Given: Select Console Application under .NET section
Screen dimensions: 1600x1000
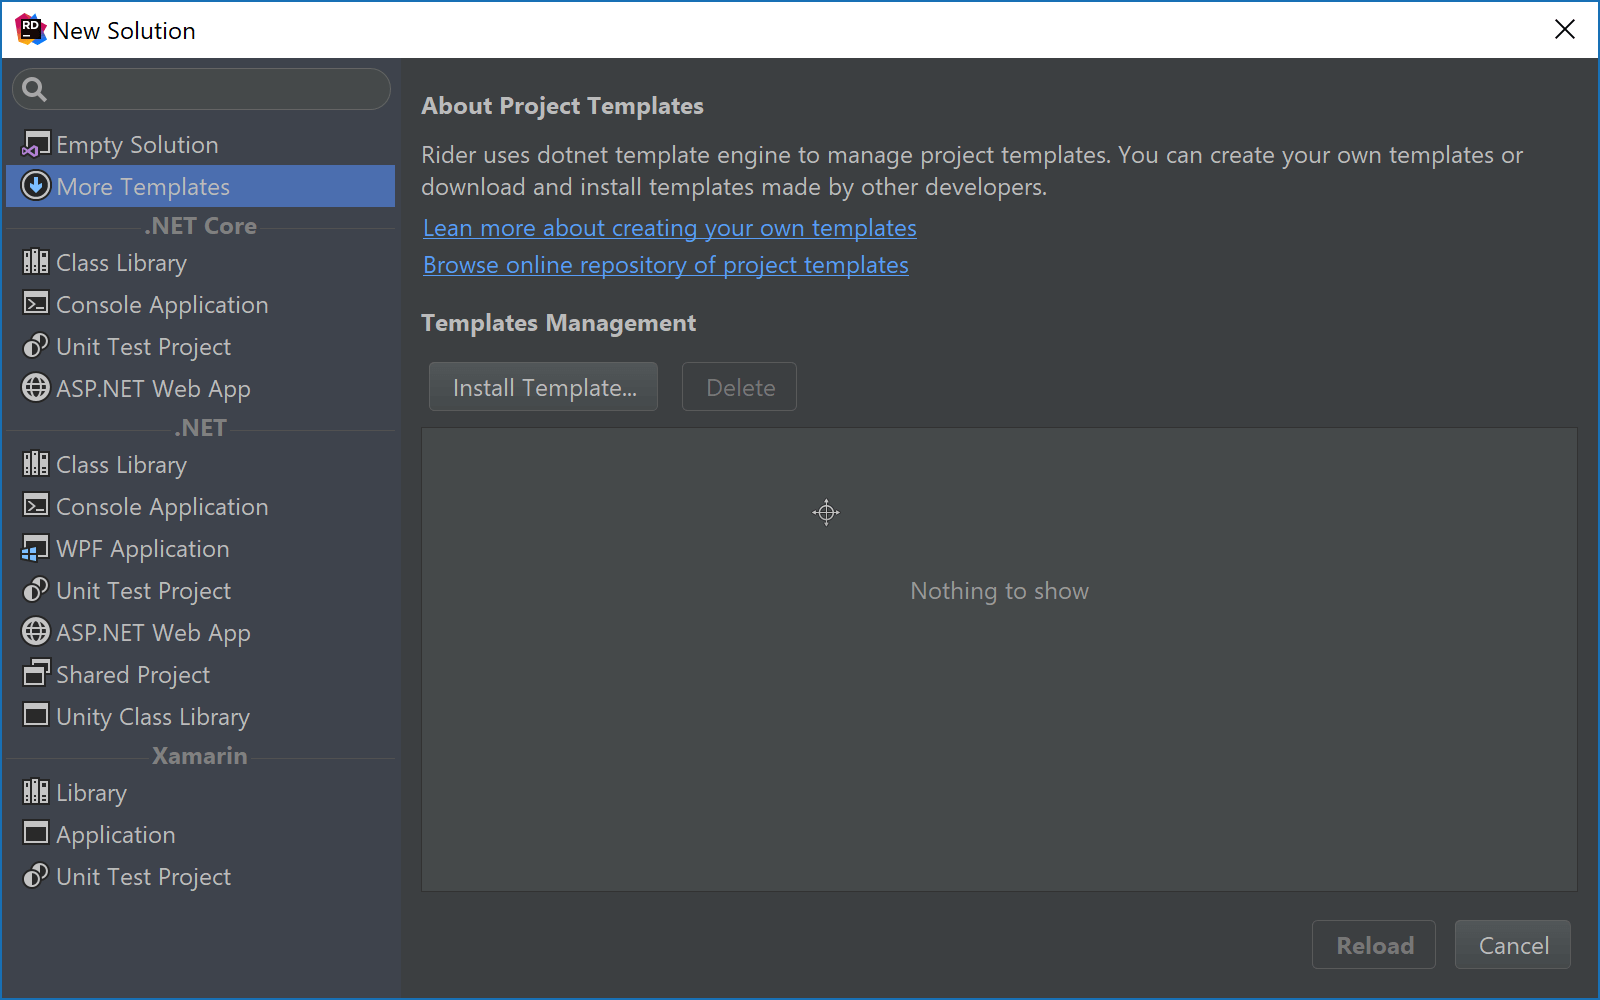Looking at the screenshot, I should pyautogui.click(x=200, y=506).
